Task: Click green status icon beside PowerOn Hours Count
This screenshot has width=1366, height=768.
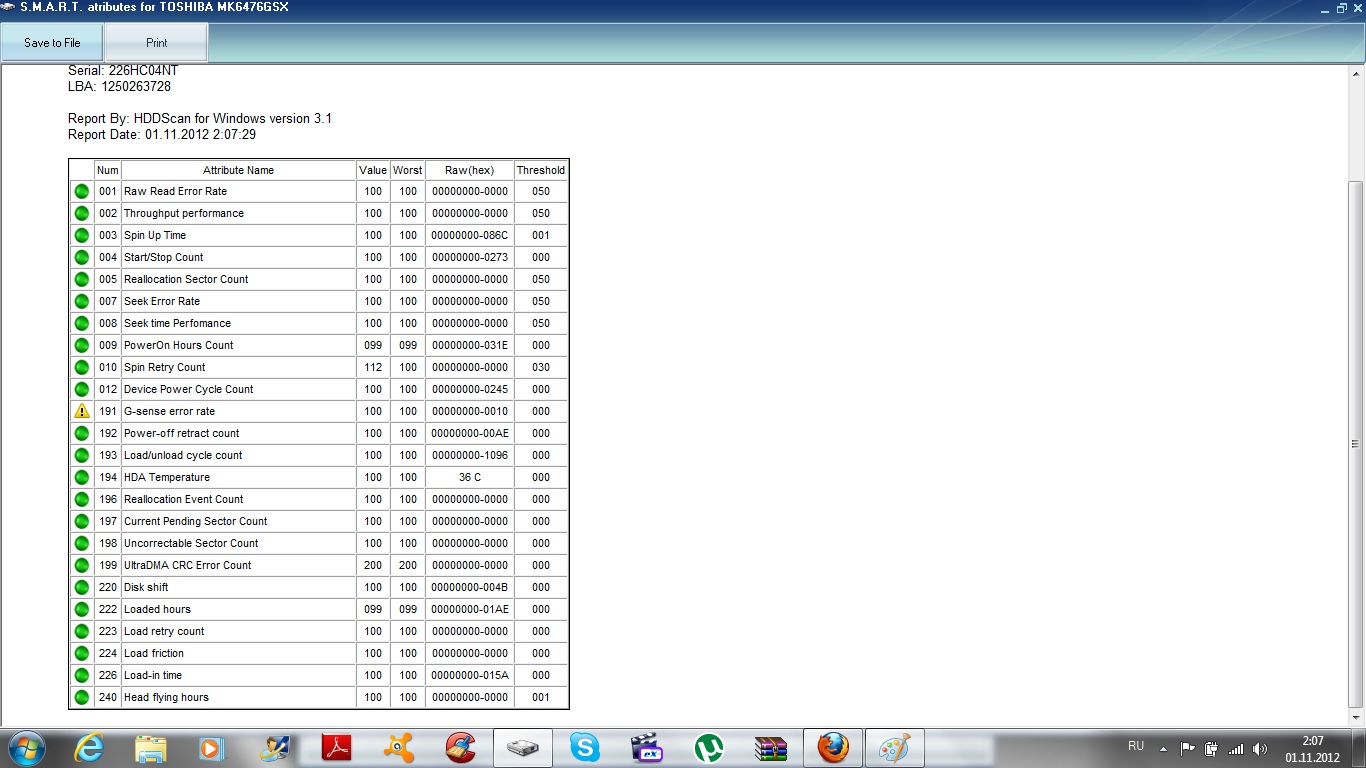Action: 82,345
